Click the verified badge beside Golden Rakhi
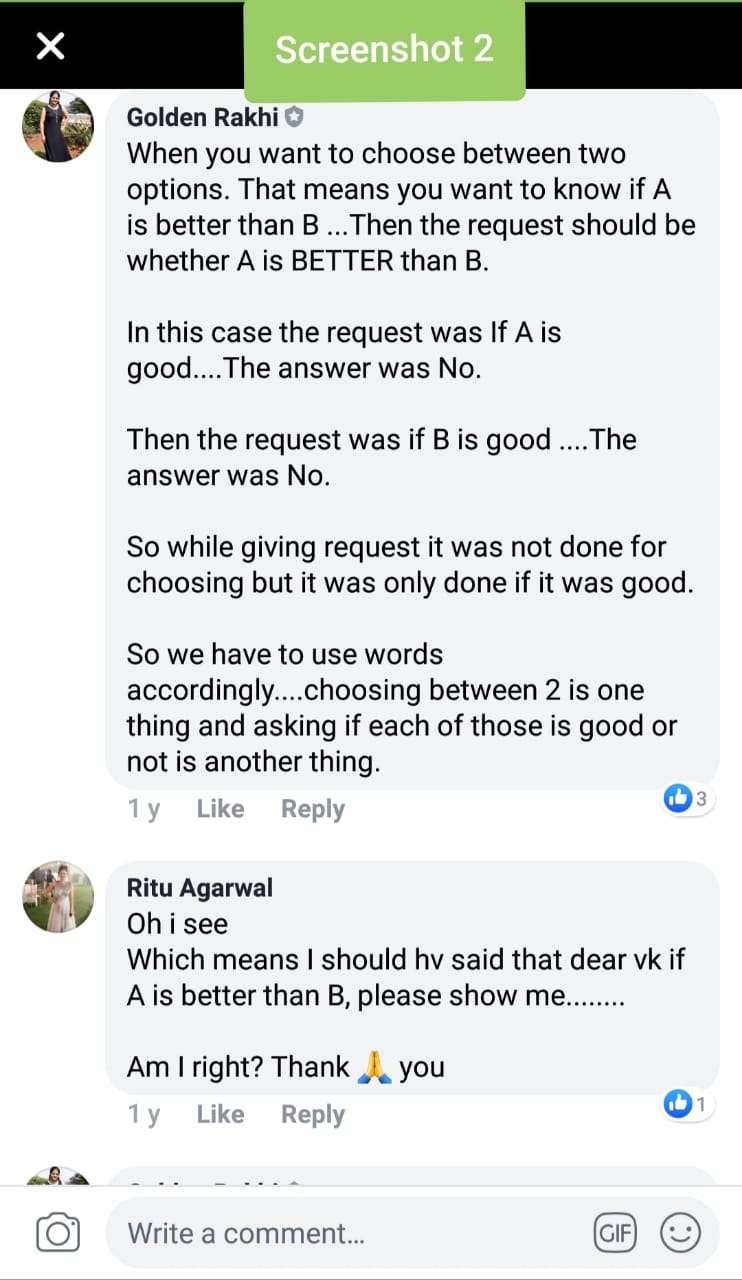 tap(294, 118)
